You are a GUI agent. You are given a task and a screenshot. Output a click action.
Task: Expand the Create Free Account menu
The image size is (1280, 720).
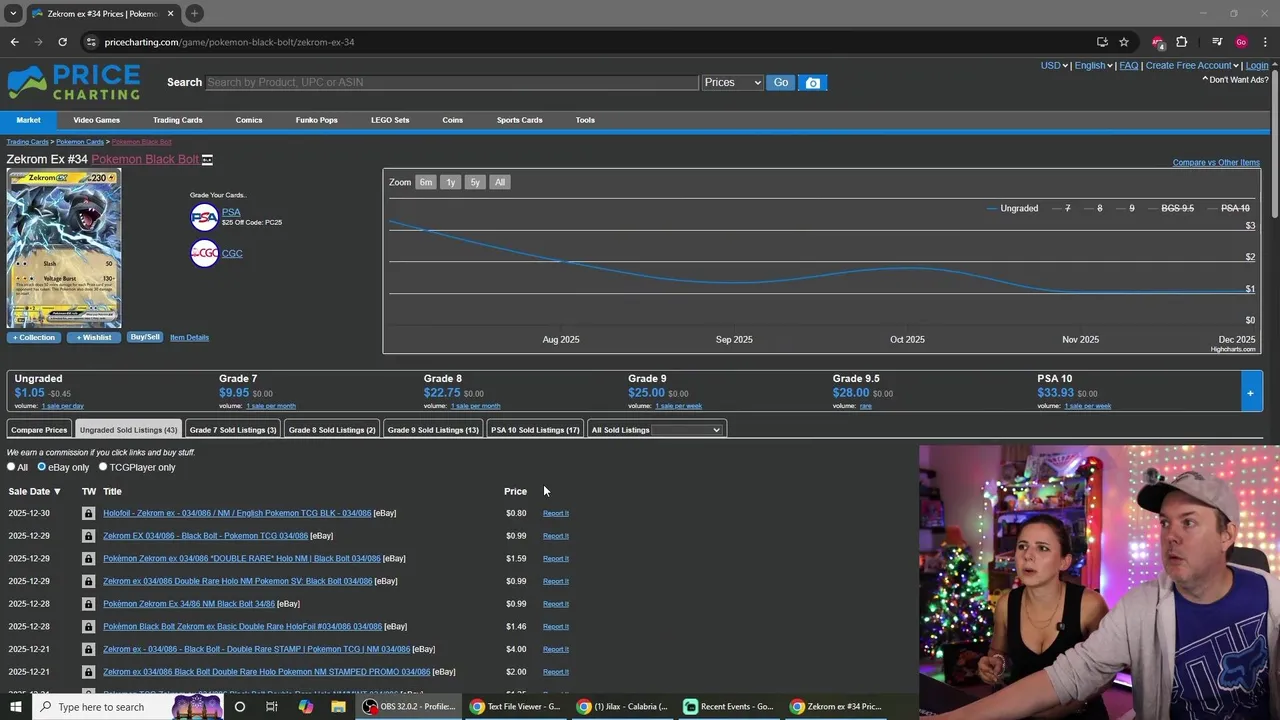1192,66
